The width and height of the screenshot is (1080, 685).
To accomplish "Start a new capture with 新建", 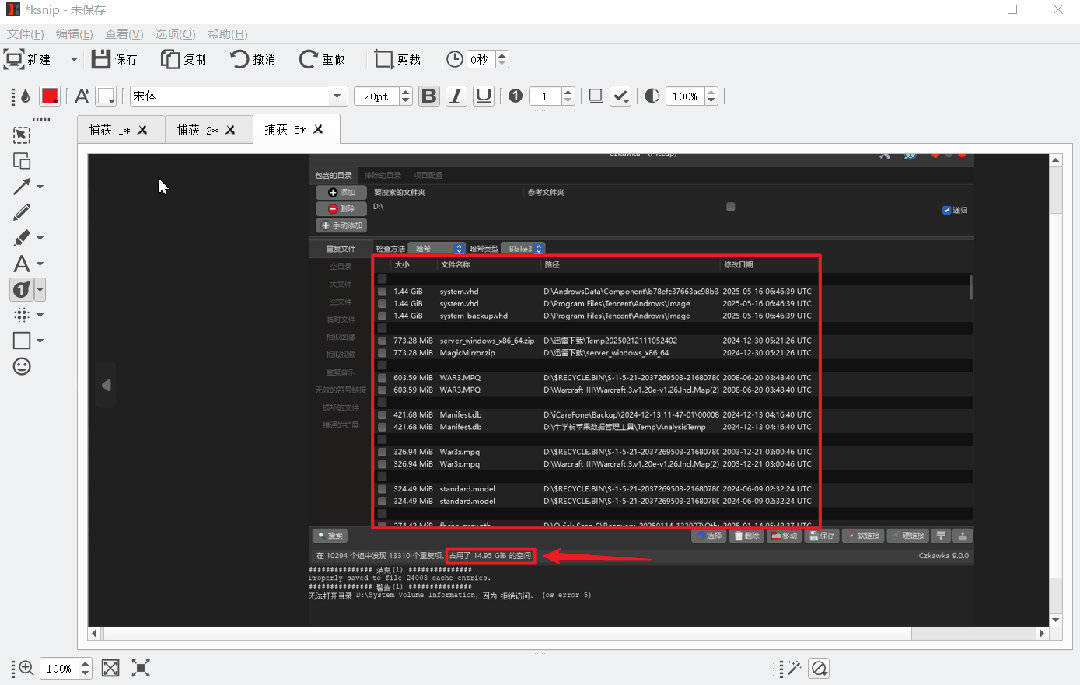I will (x=28, y=59).
